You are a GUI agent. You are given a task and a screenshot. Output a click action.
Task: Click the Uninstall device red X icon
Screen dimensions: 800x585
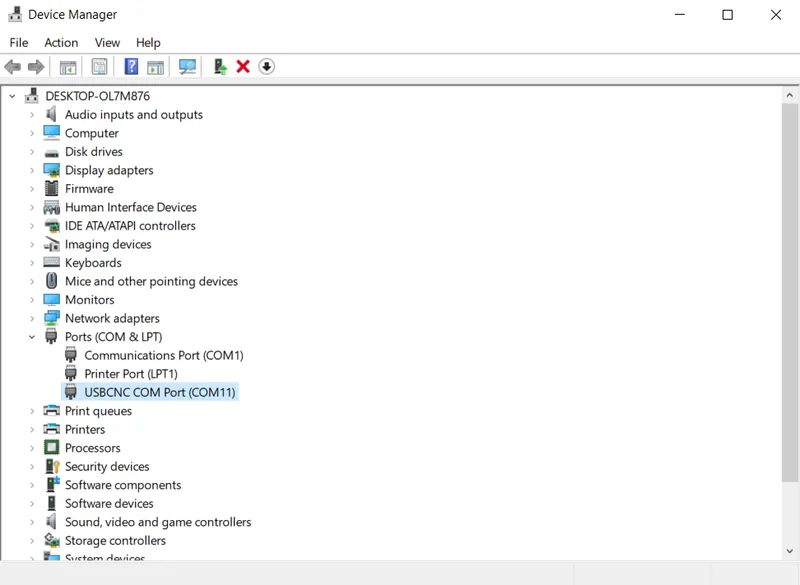pyautogui.click(x=242, y=66)
